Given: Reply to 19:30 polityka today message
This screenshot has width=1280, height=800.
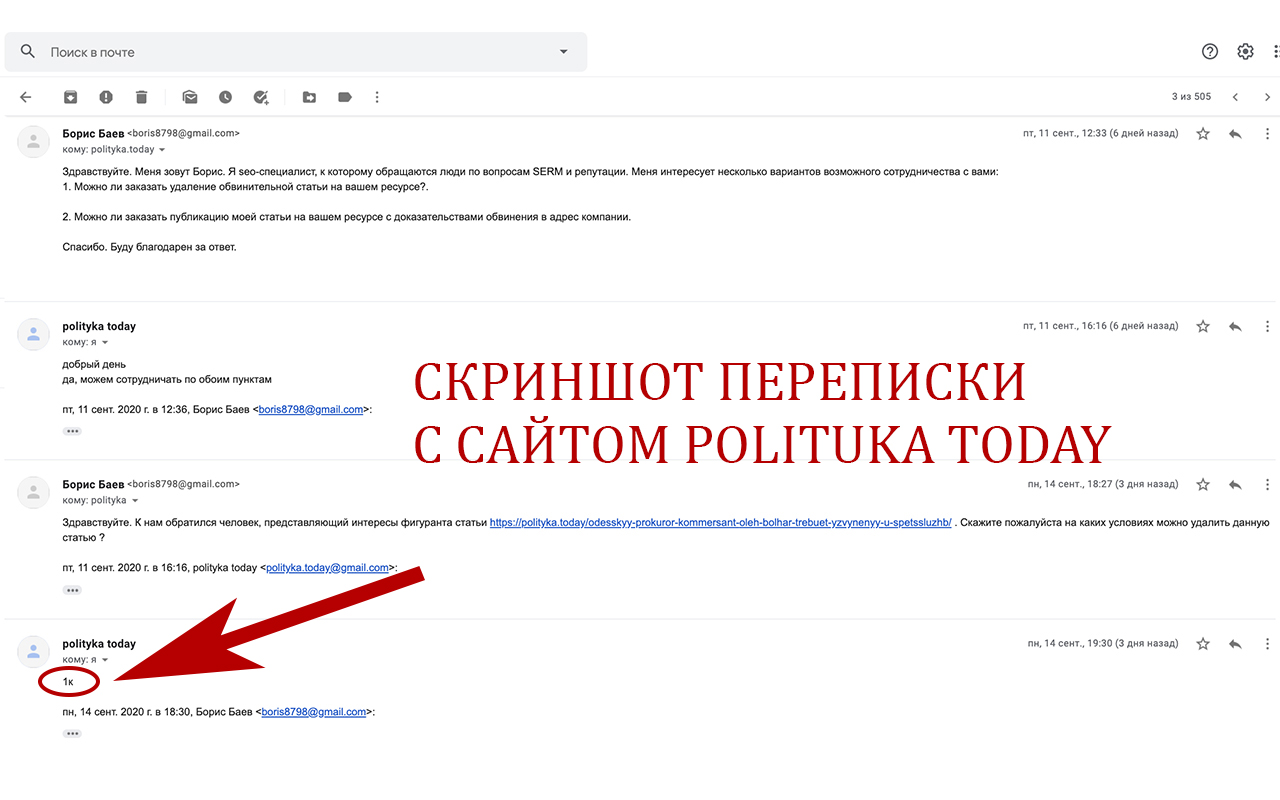Looking at the screenshot, I should (x=1235, y=644).
